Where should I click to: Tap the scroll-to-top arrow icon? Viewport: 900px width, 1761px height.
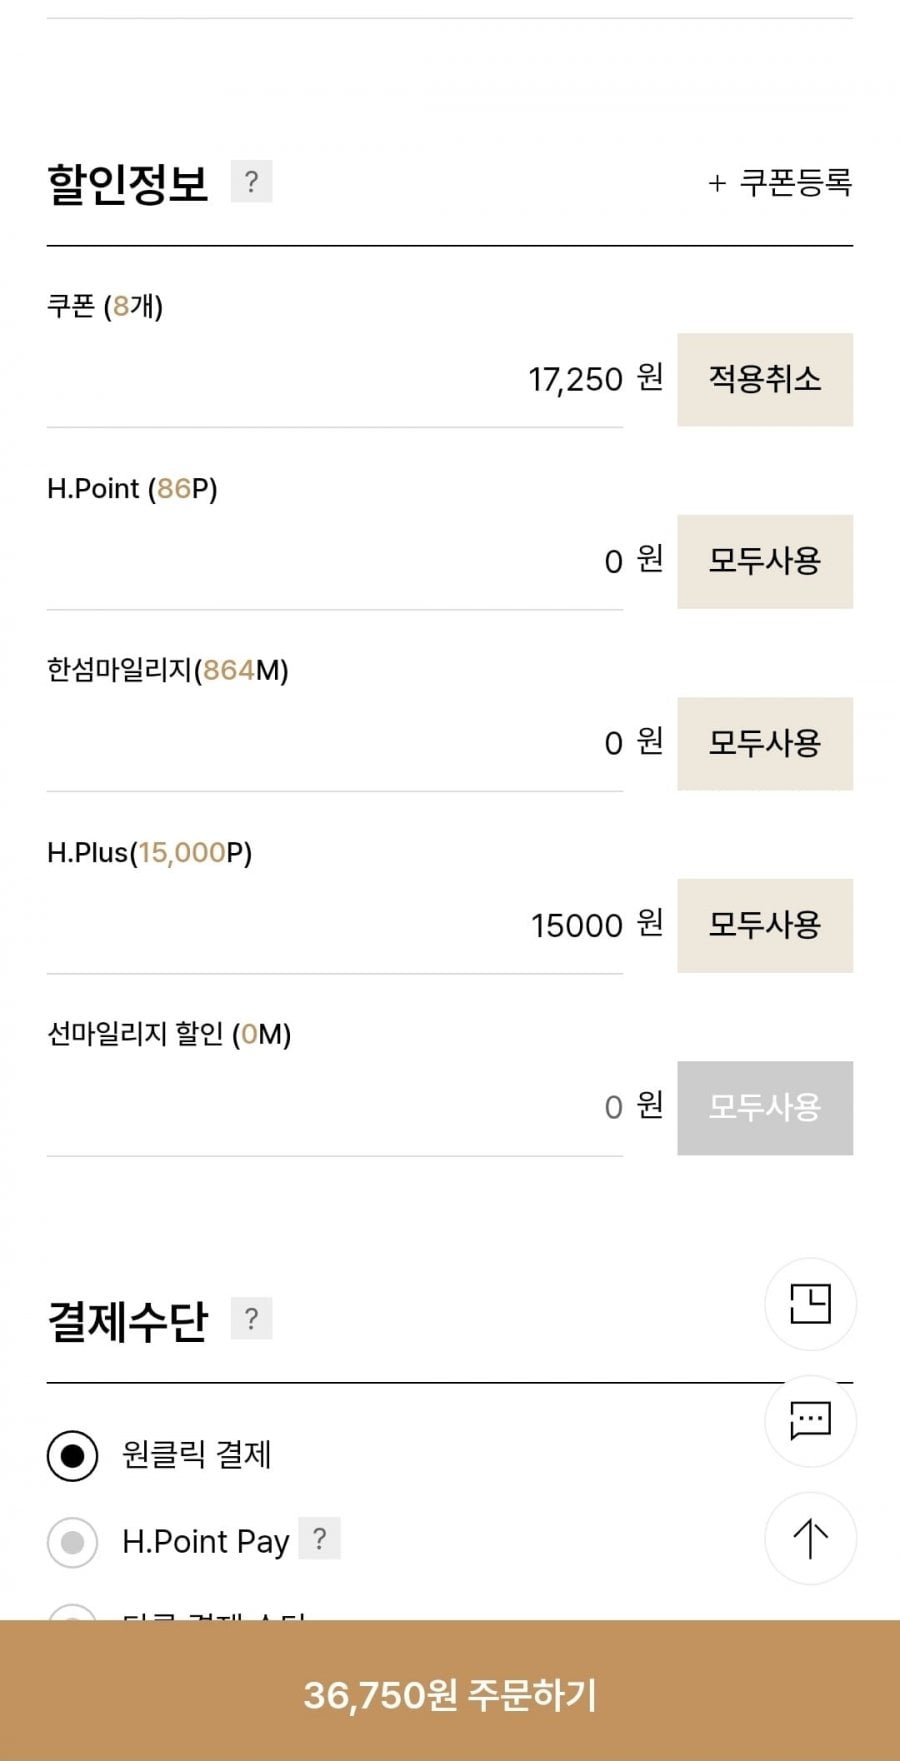(x=810, y=1538)
